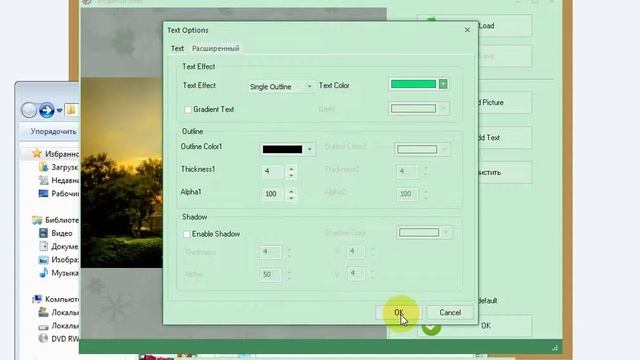Click the black Outline Color1 swatch
The height and width of the screenshot is (360, 640).
click(282, 149)
